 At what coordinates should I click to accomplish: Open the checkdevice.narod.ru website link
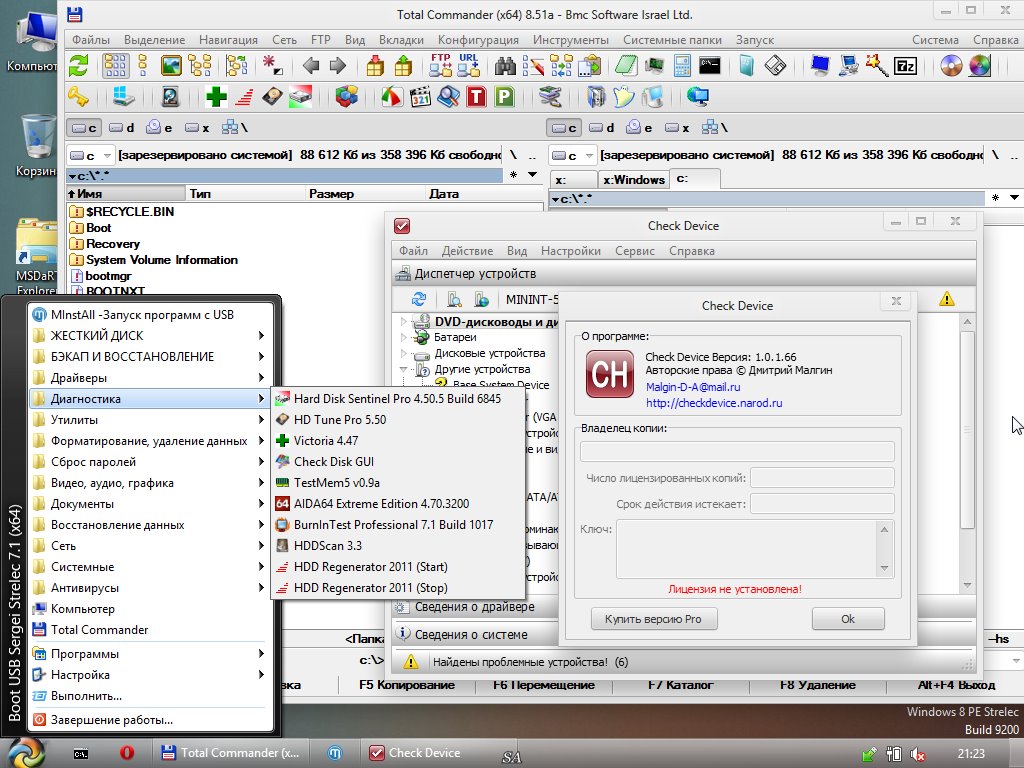tap(714, 403)
